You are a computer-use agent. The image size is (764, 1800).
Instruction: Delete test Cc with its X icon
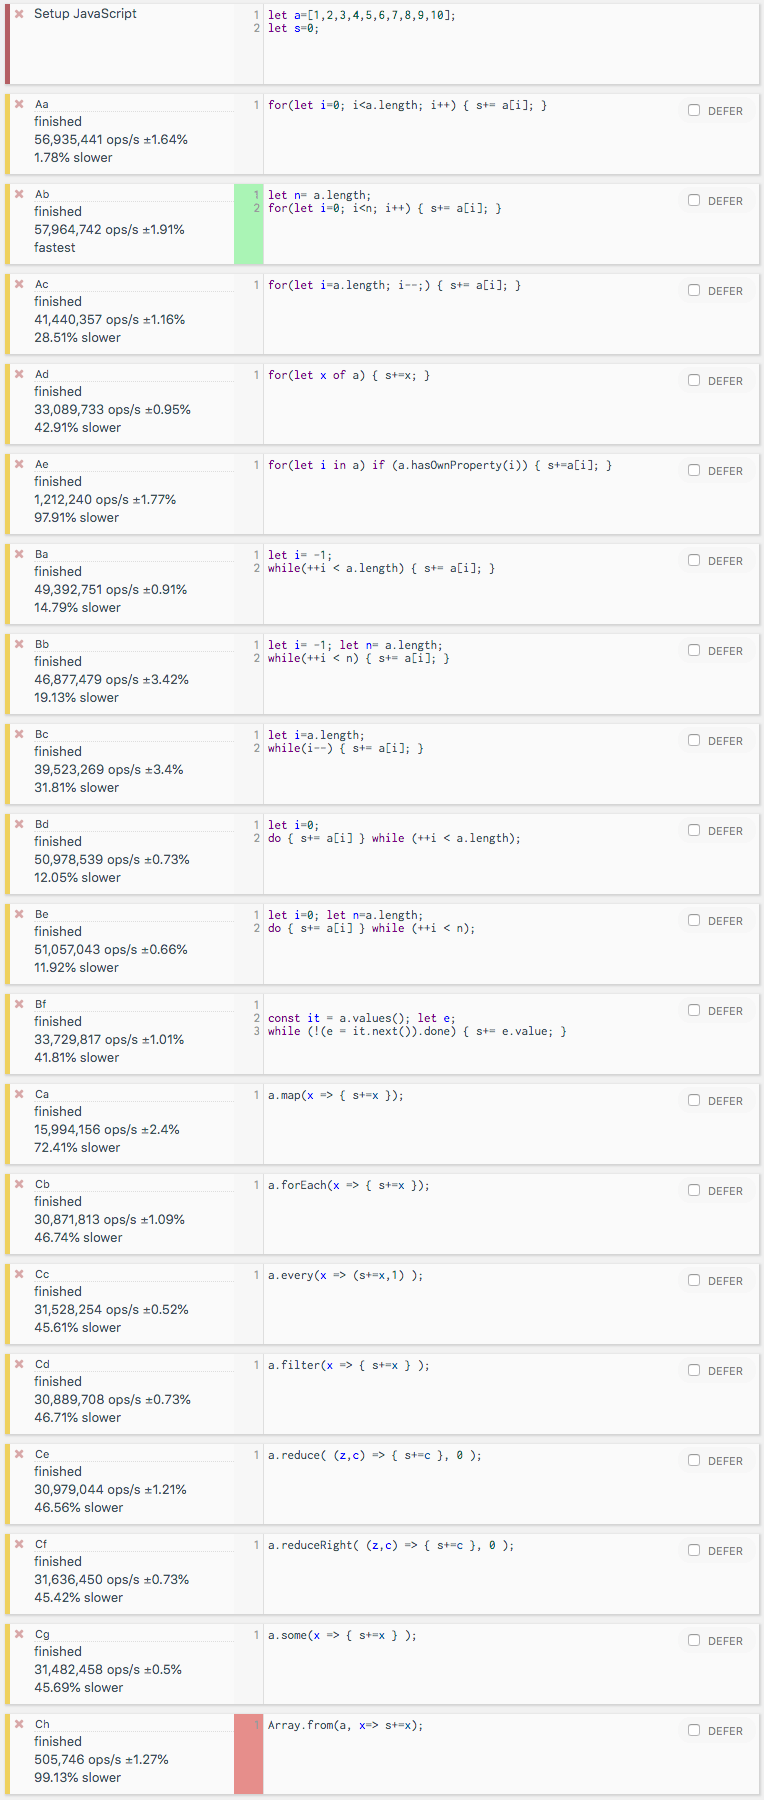pos(19,1273)
